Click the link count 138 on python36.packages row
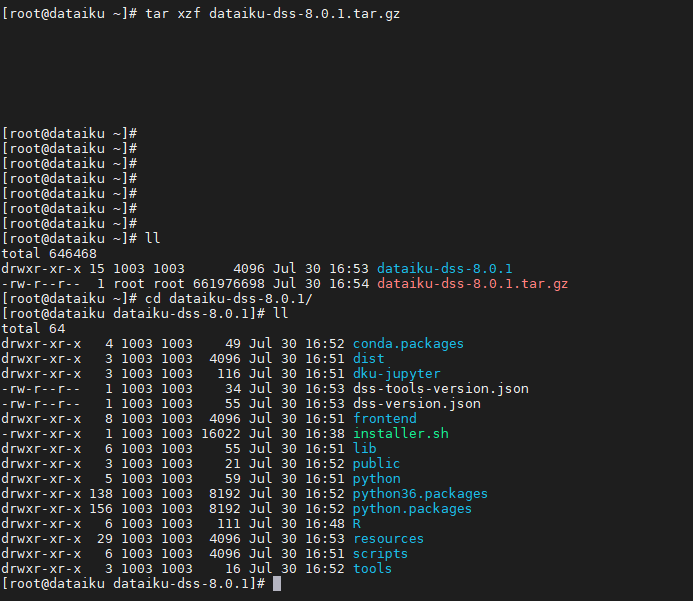The width and height of the screenshot is (693, 601). pyautogui.click(x=101, y=494)
